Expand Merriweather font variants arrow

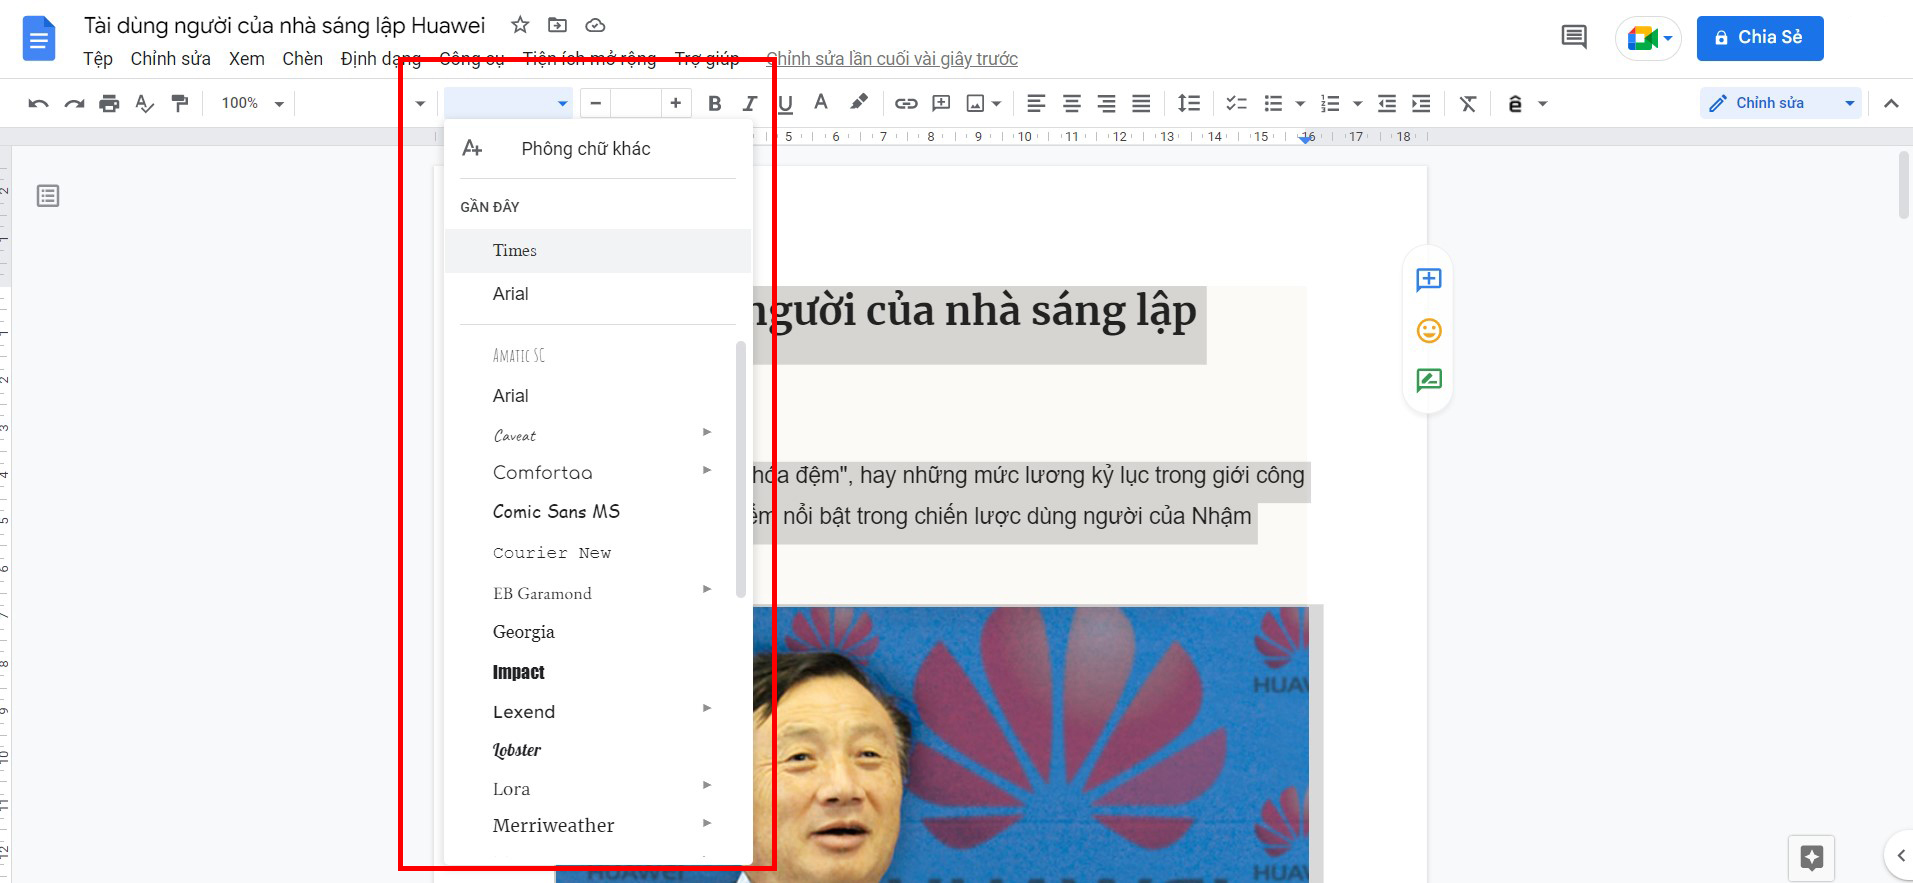[707, 823]
